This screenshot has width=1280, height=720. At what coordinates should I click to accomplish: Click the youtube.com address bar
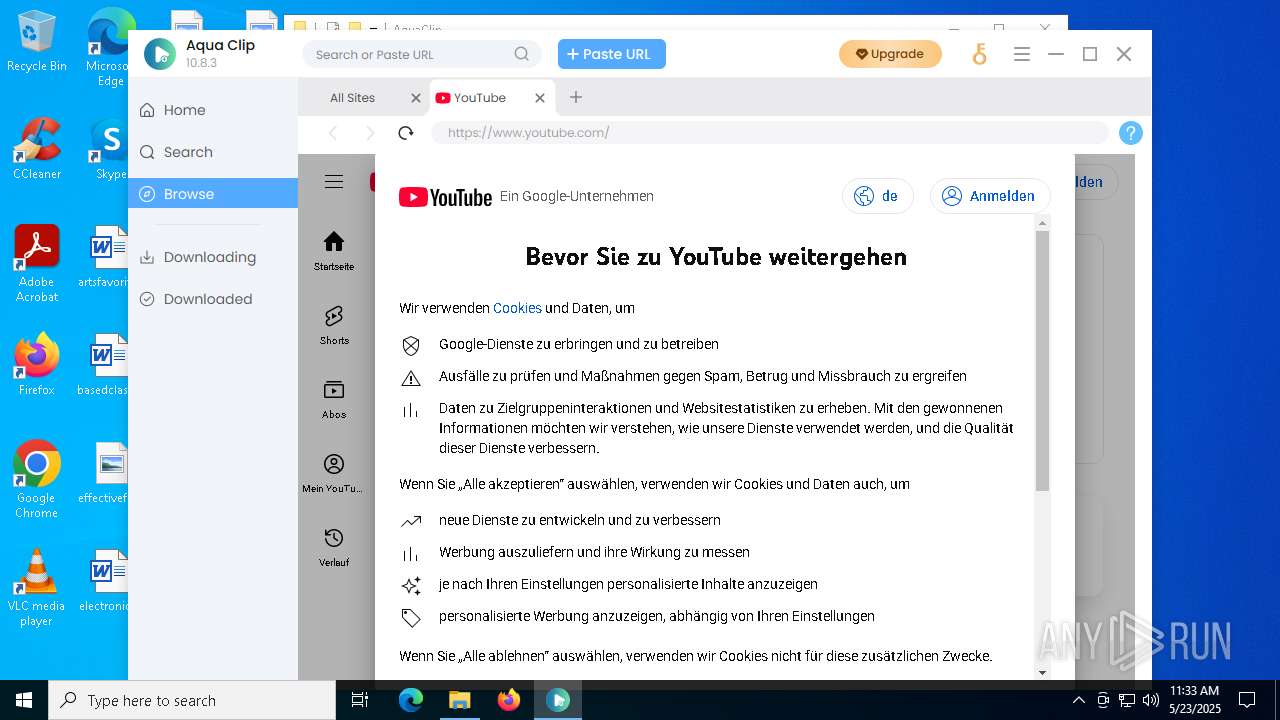coord(770,133)
